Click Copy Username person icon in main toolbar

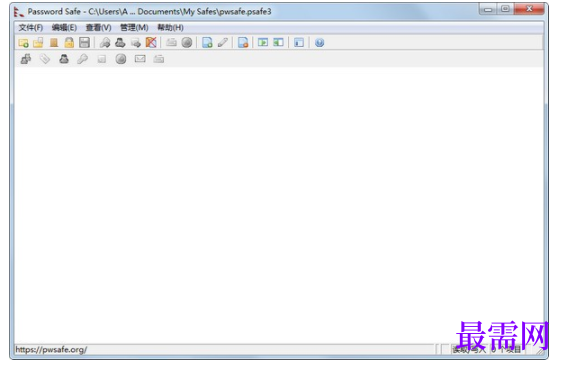click(x=120, y=43)
